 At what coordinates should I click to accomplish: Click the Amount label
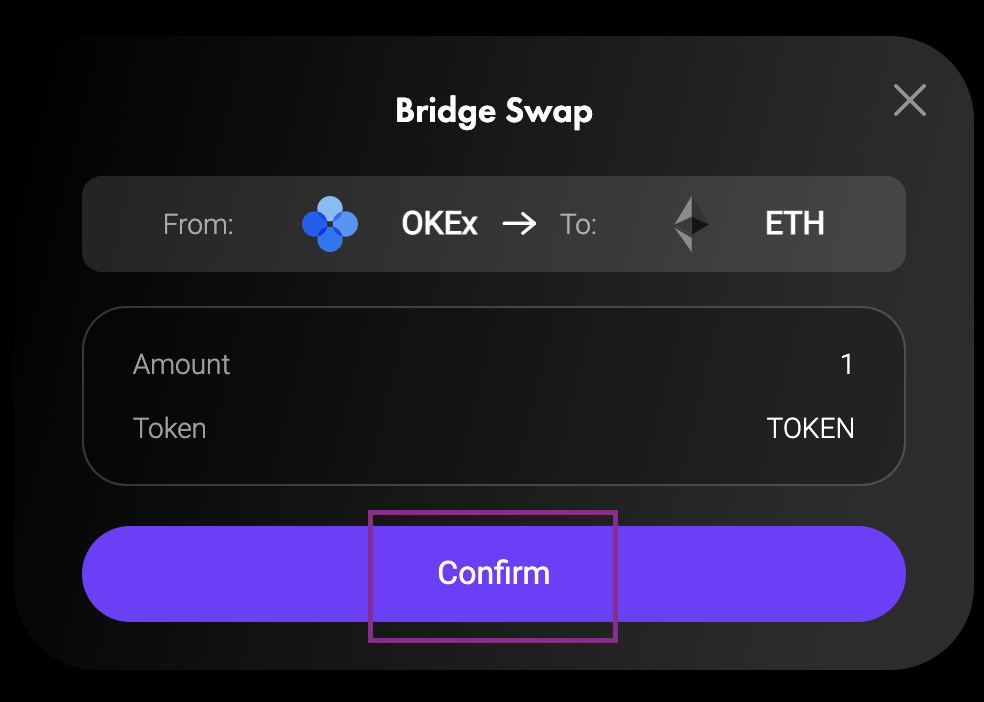point(181,364)
